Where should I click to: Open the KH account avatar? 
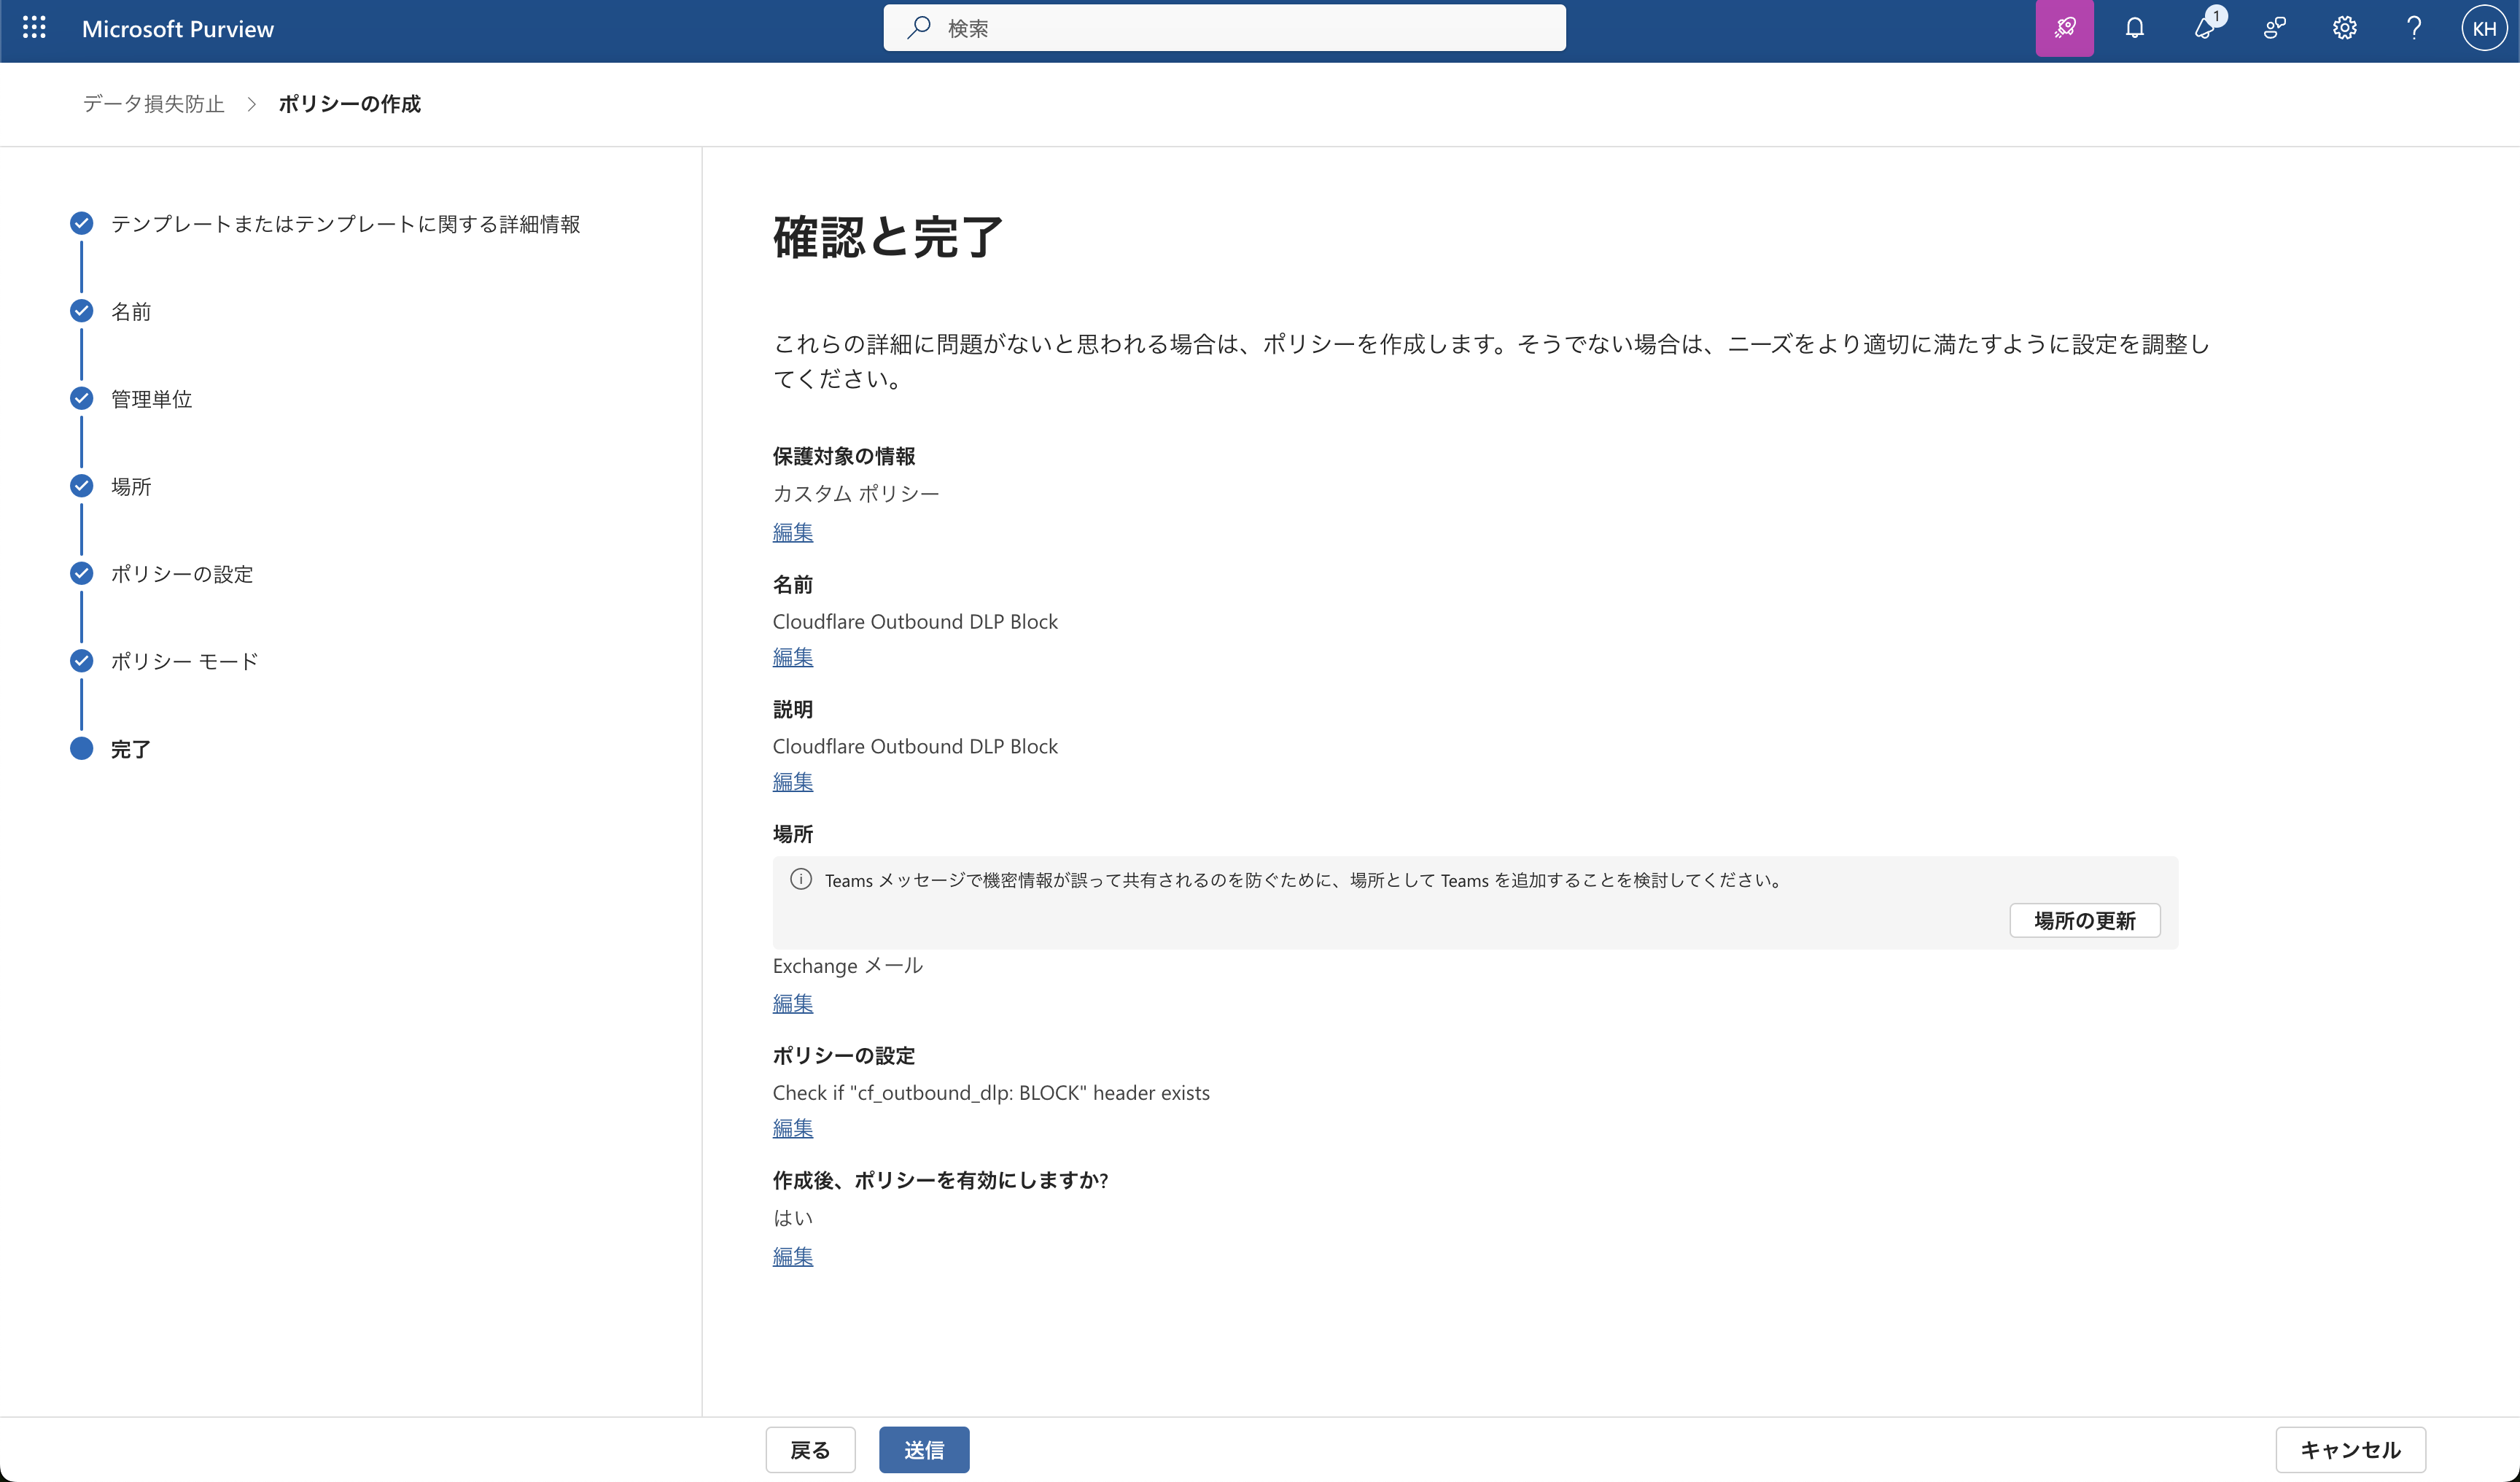[2484, 28]
